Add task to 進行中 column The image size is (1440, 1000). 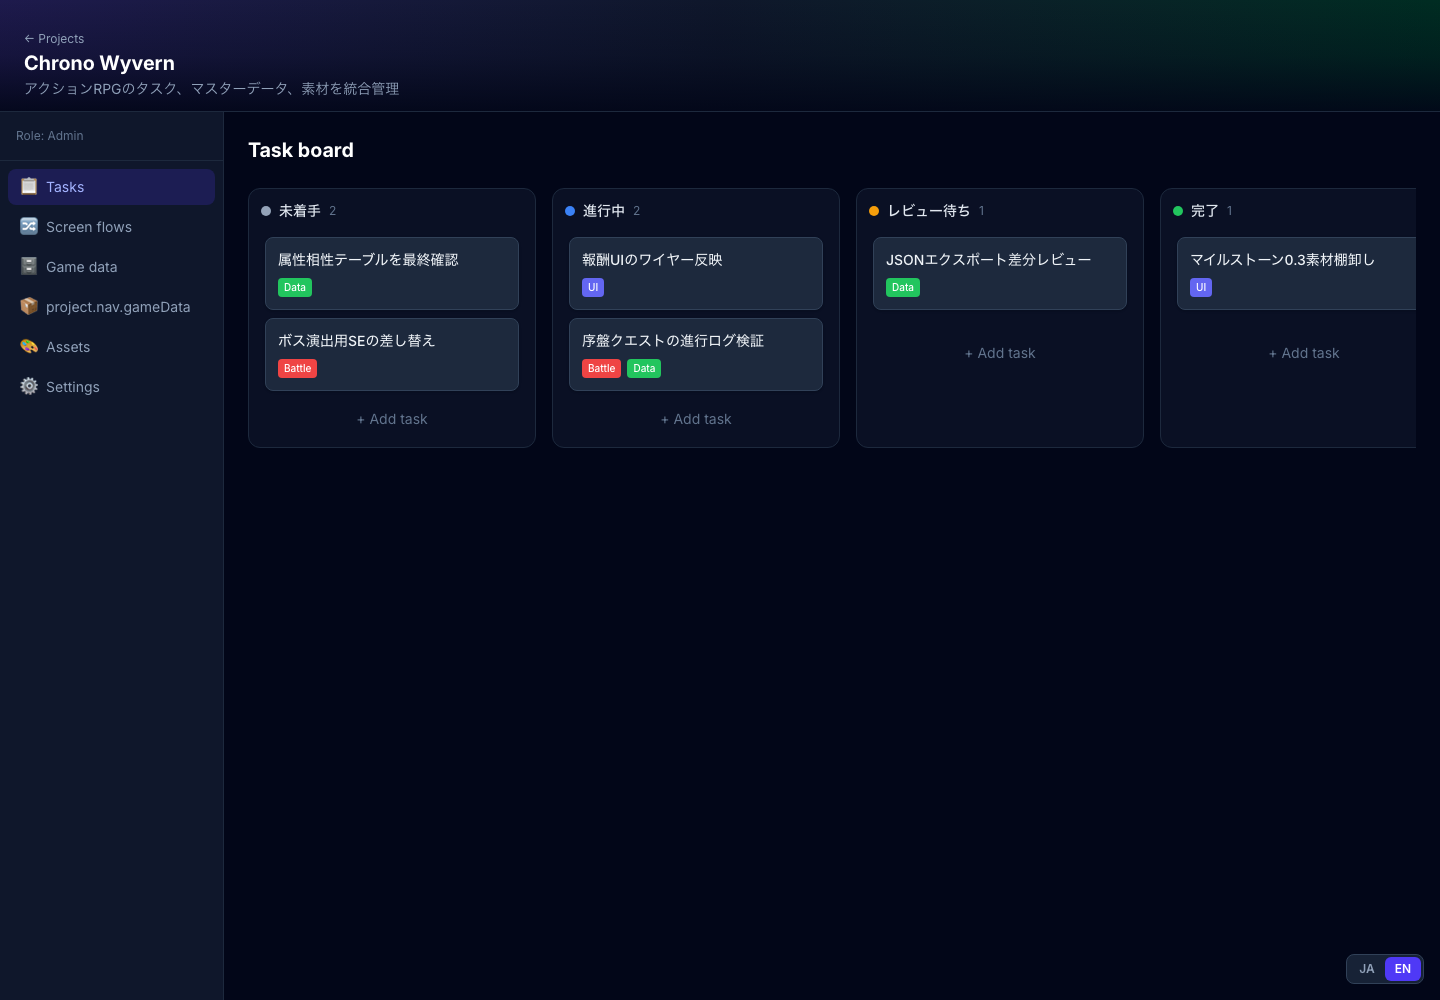pos(696,419)
